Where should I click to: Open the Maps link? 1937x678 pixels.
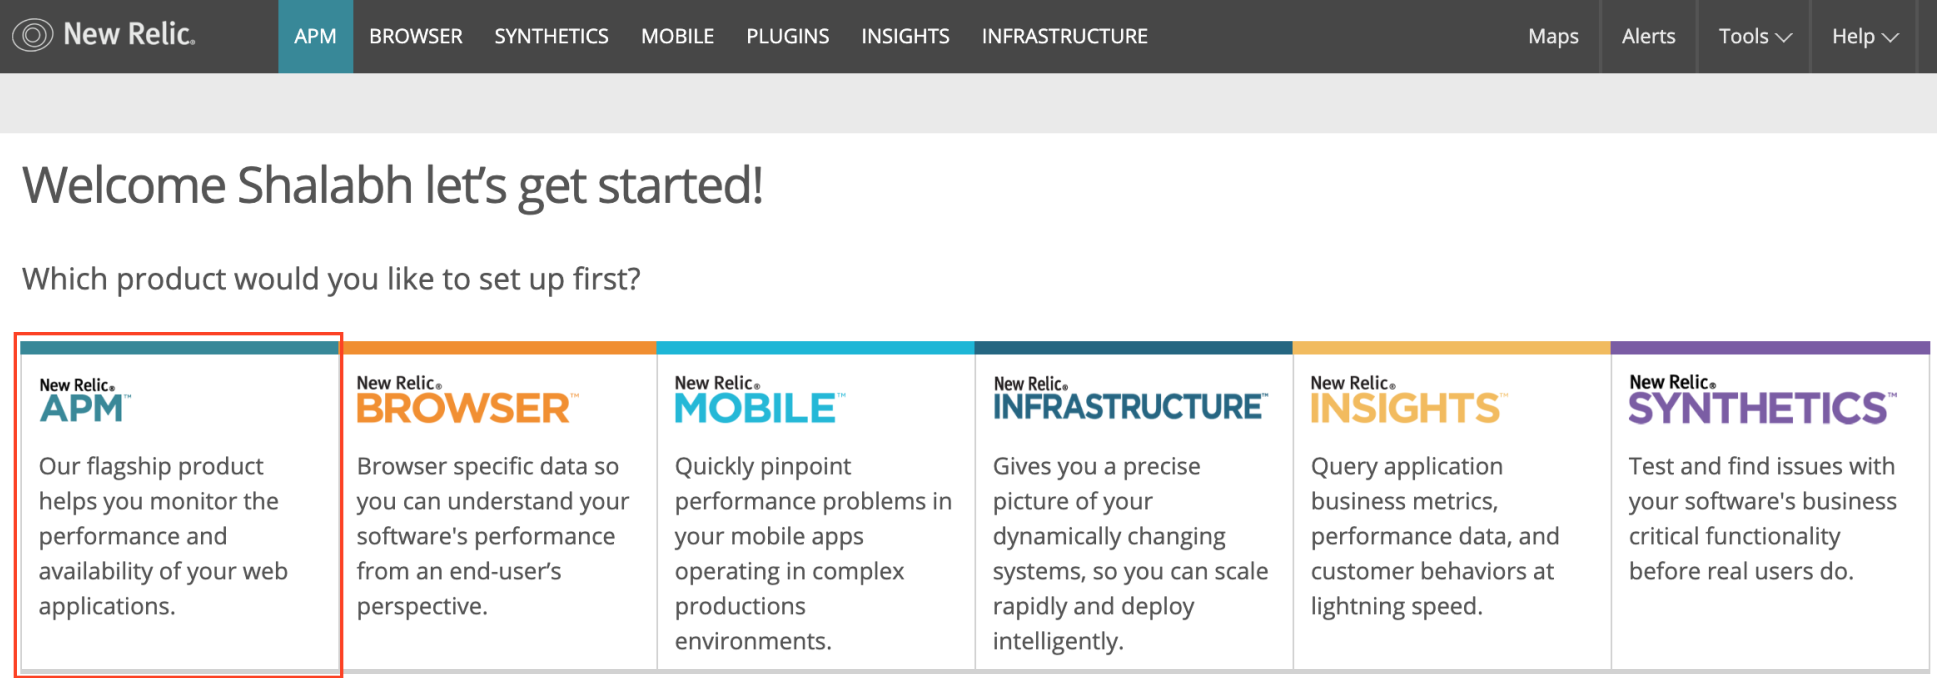(1553, 37)
